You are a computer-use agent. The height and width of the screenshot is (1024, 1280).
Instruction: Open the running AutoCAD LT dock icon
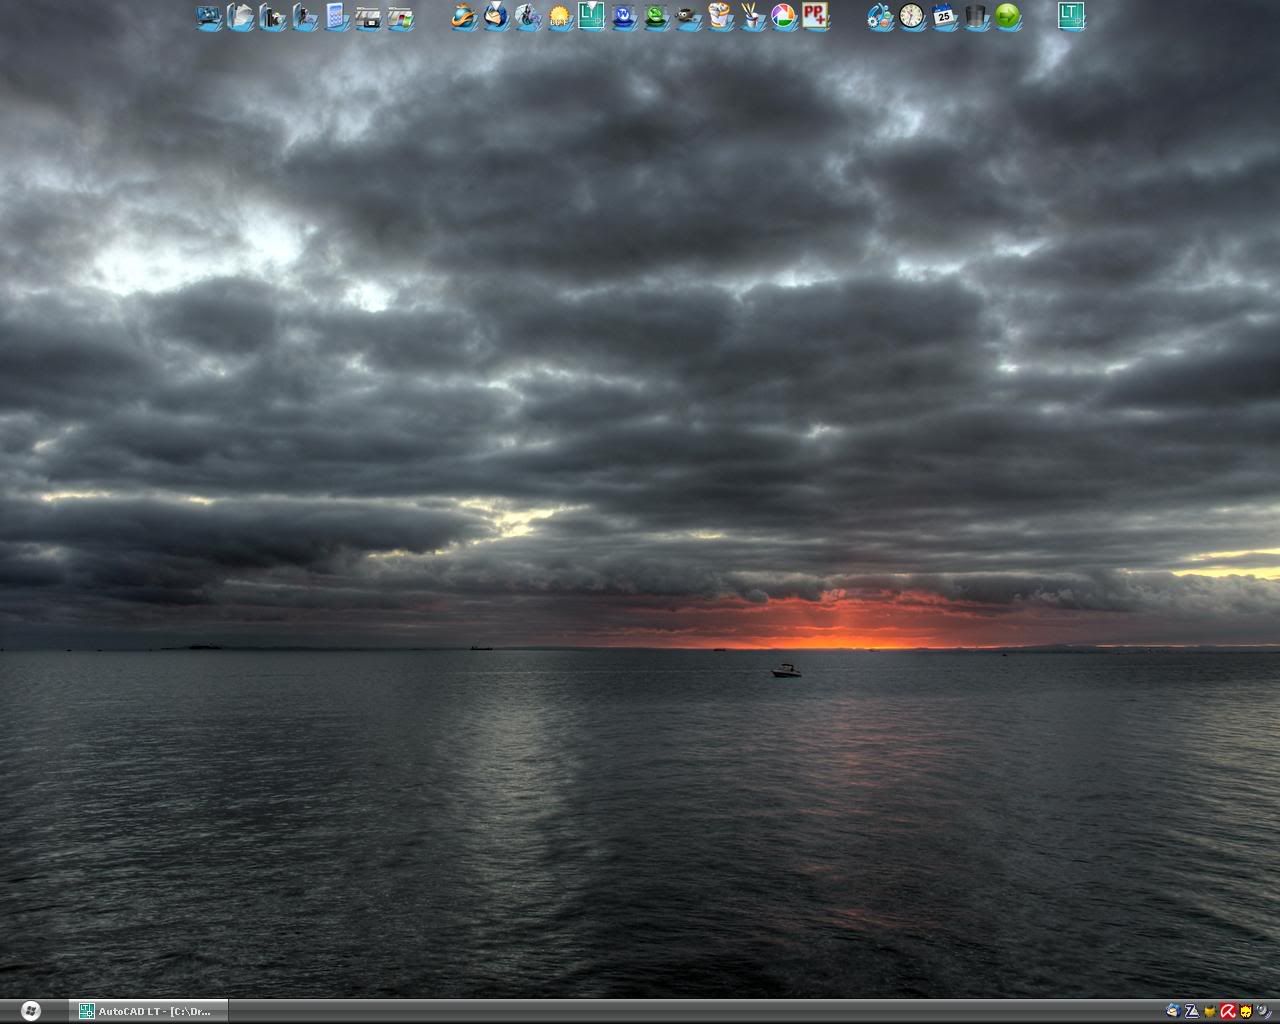[1071, 16]
